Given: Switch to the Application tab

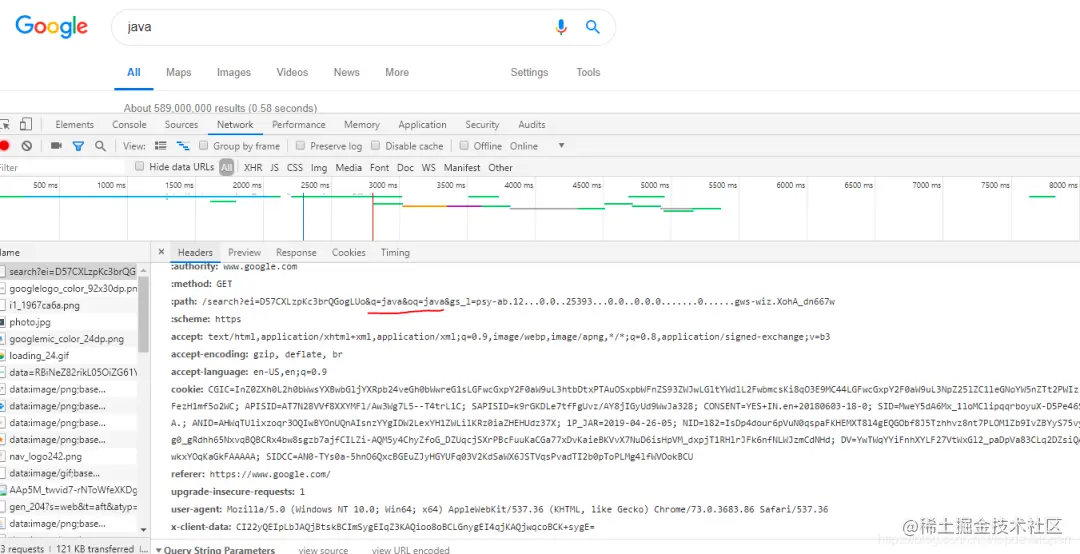Looking at the screenshot, I should click(422, 125).
